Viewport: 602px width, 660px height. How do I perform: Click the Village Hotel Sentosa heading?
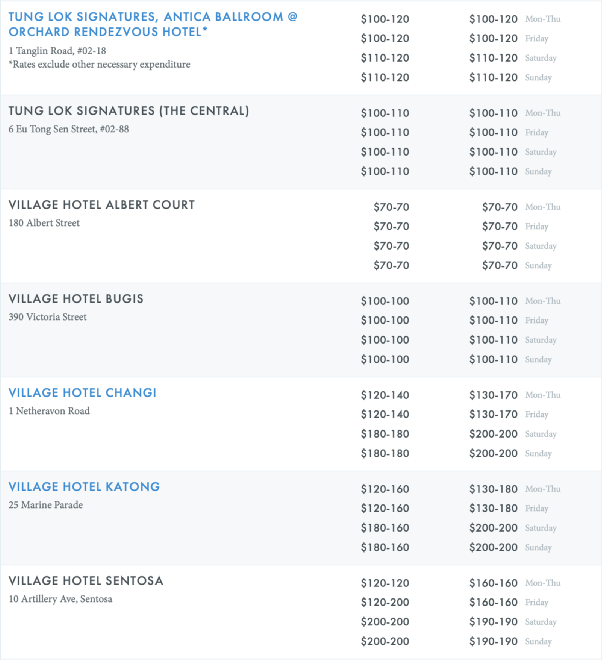[x=86, y=581]
